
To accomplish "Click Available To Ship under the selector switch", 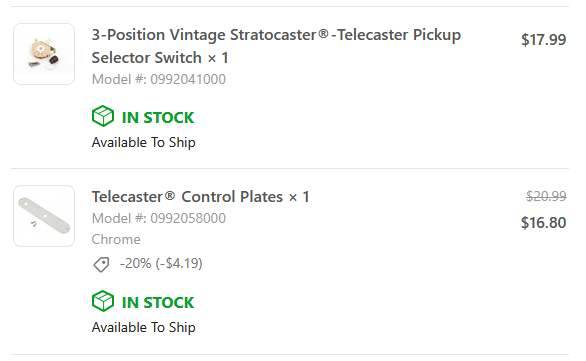I will click(x=144, y=143).
